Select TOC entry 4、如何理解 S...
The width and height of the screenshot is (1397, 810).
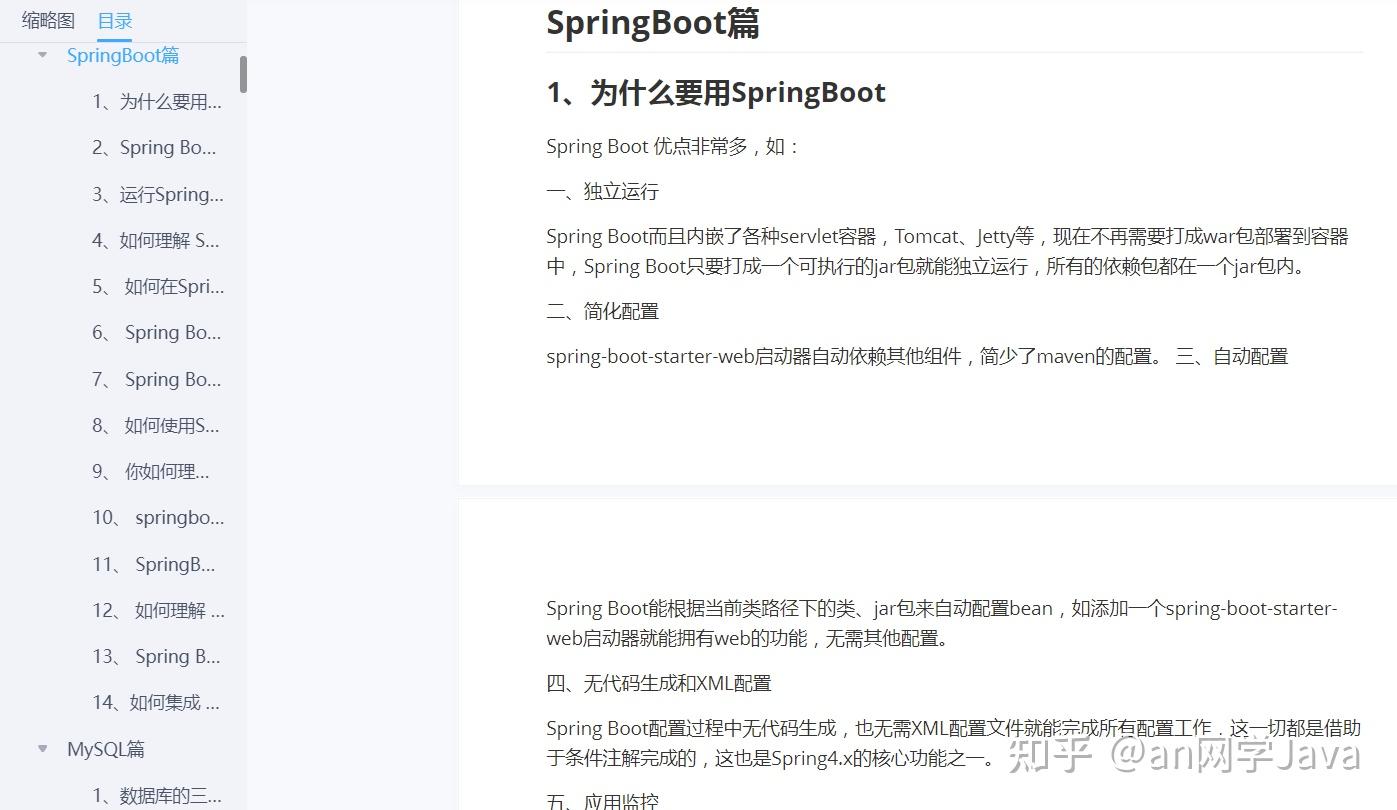coord(158,240)
